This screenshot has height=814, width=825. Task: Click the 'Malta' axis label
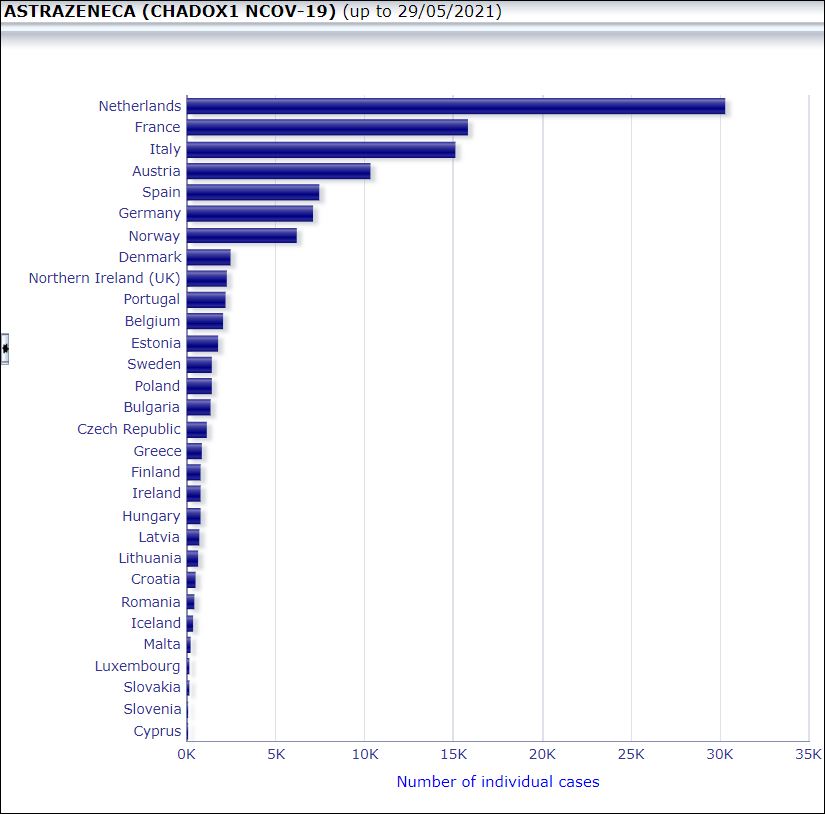point(162,644)
